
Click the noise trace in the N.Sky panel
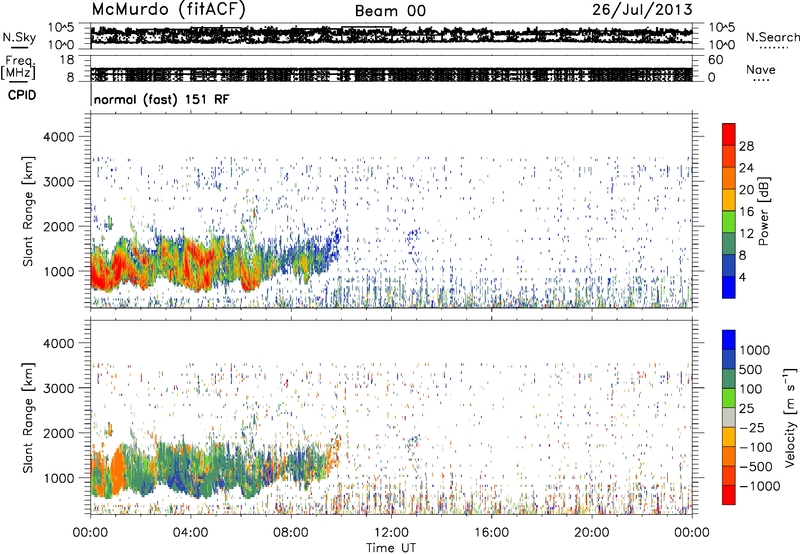[391, 35]
